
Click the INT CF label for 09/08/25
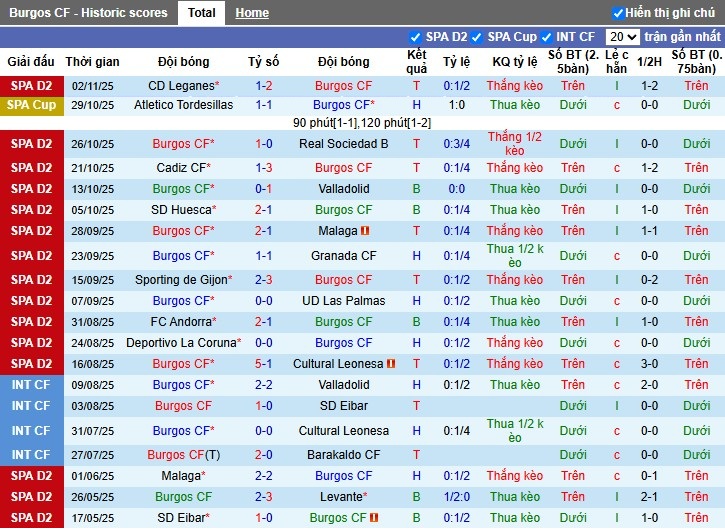pos(31,385)
